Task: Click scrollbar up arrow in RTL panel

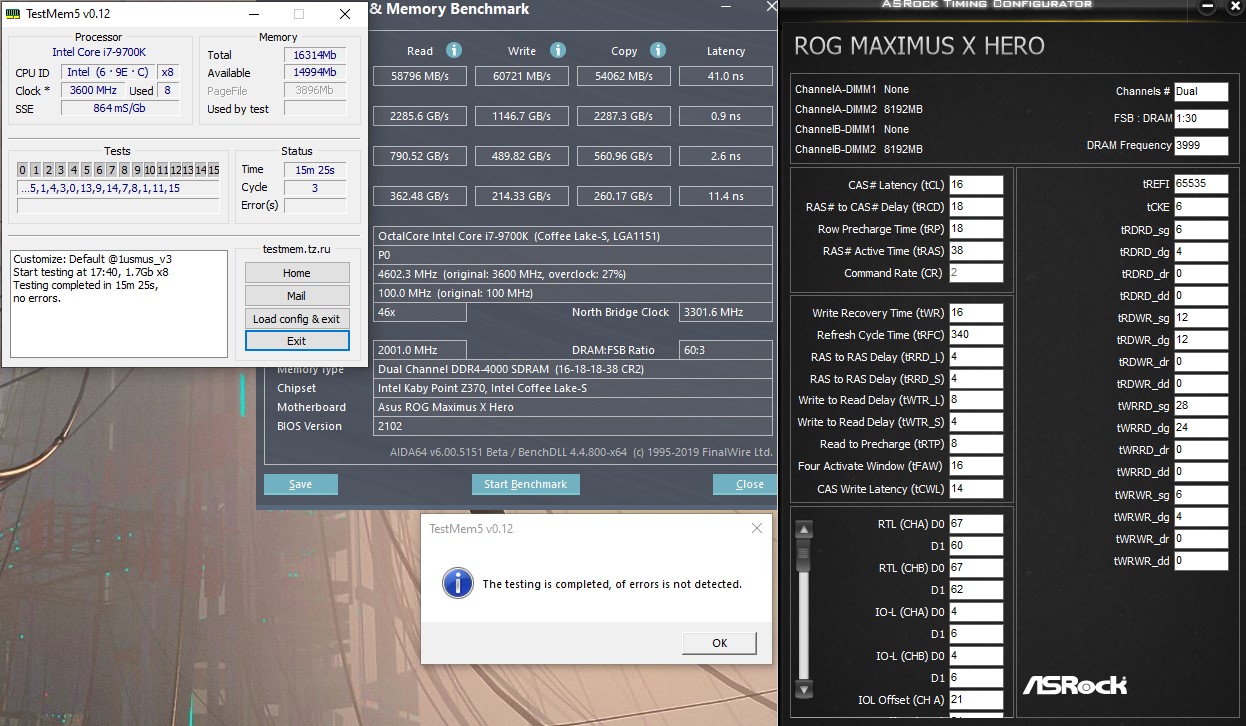Action: [x=803, y=528]
